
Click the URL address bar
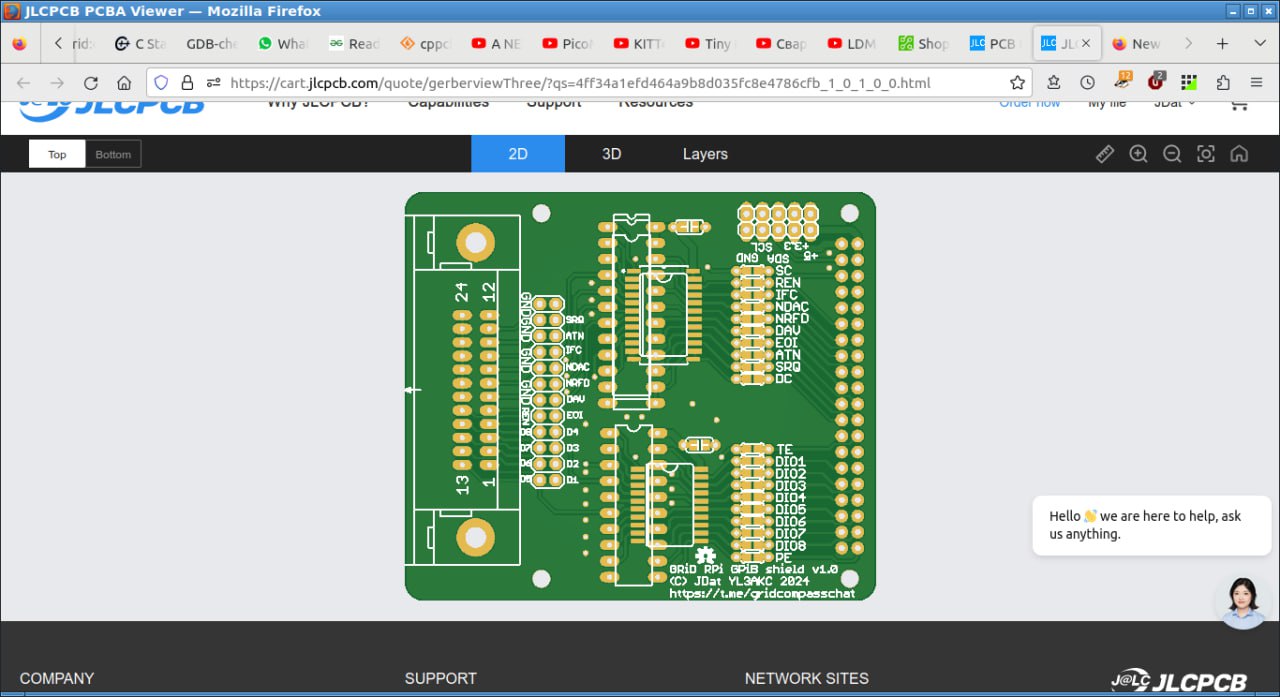[x=580, y=83]
